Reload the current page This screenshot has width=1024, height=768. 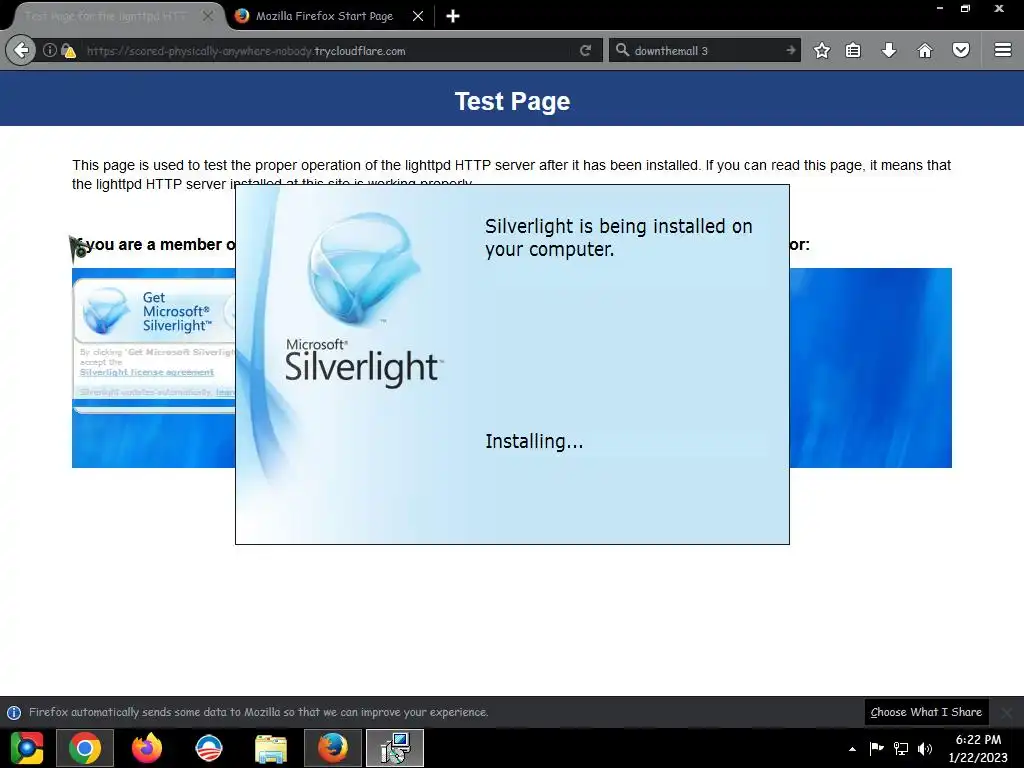(585, 50)
